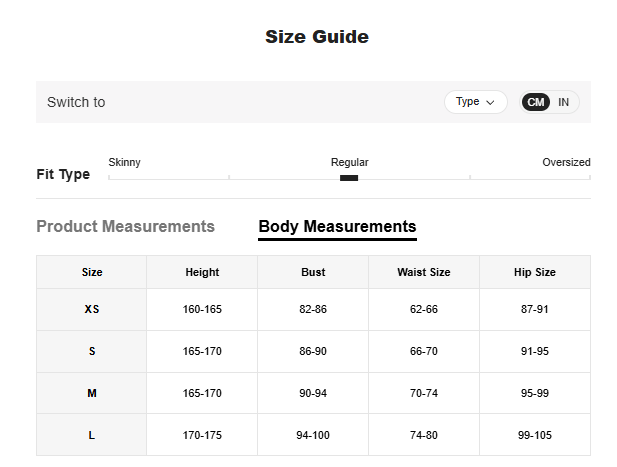Select the XS size row label
The height and width of the screenshot is (467, 617).
pyautogui.click(x=92, y=310)
